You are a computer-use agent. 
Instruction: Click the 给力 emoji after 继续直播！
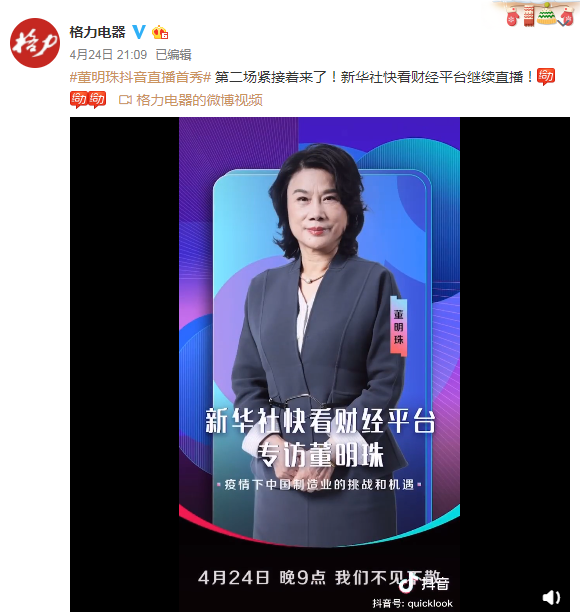546,76
